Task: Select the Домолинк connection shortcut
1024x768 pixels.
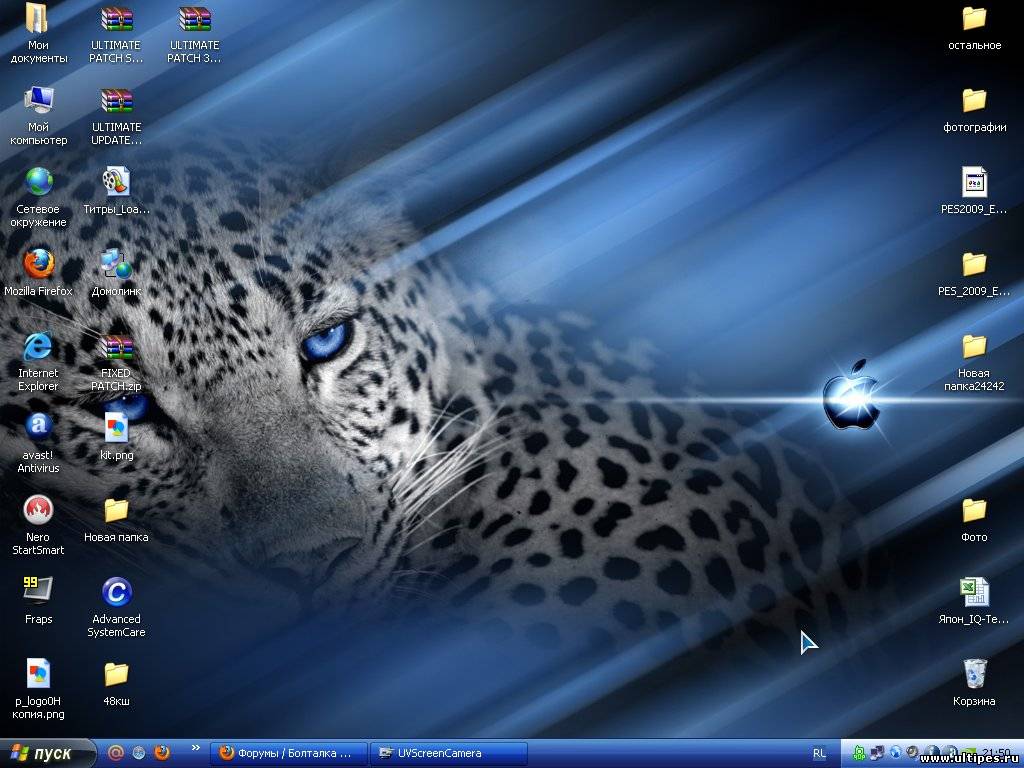Action: [117, 265]
